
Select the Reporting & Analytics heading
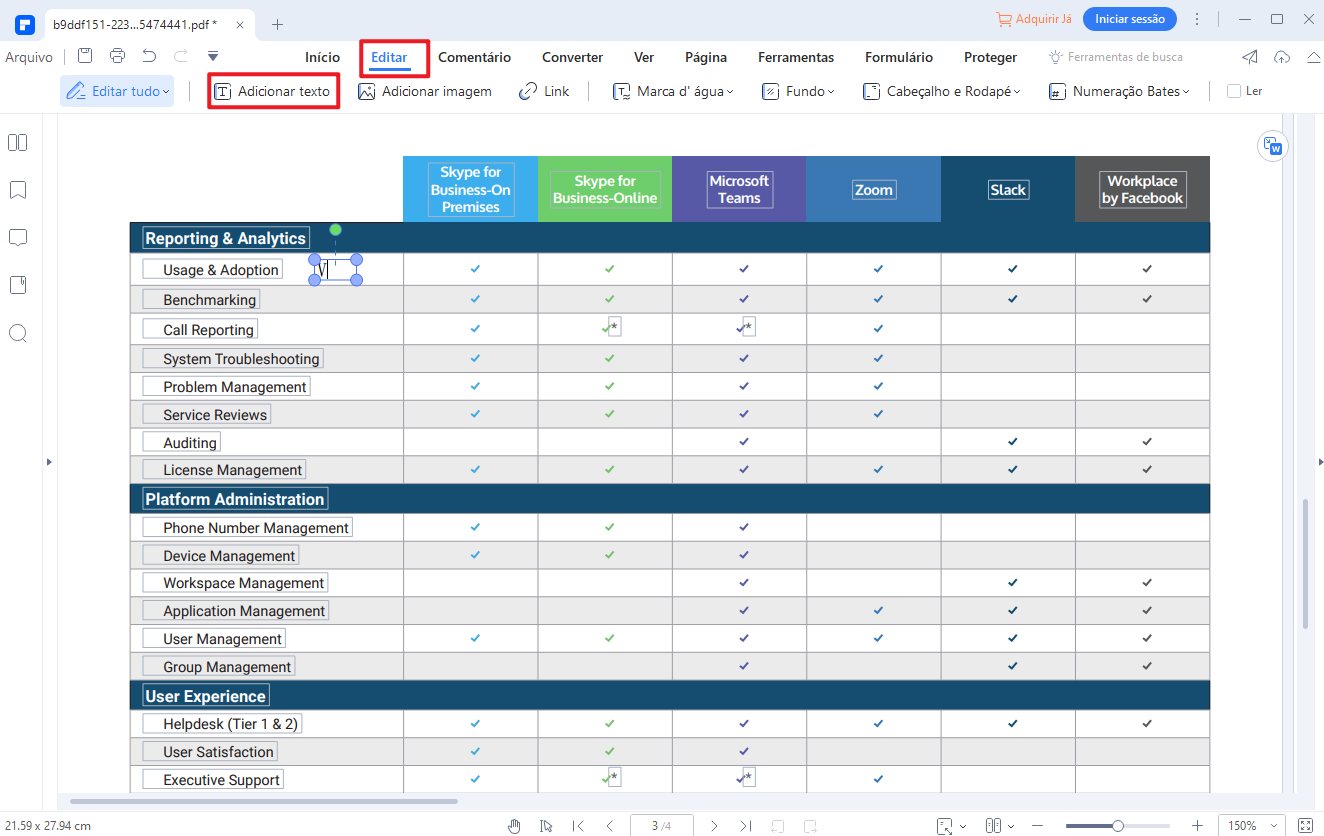click(225, 238)
